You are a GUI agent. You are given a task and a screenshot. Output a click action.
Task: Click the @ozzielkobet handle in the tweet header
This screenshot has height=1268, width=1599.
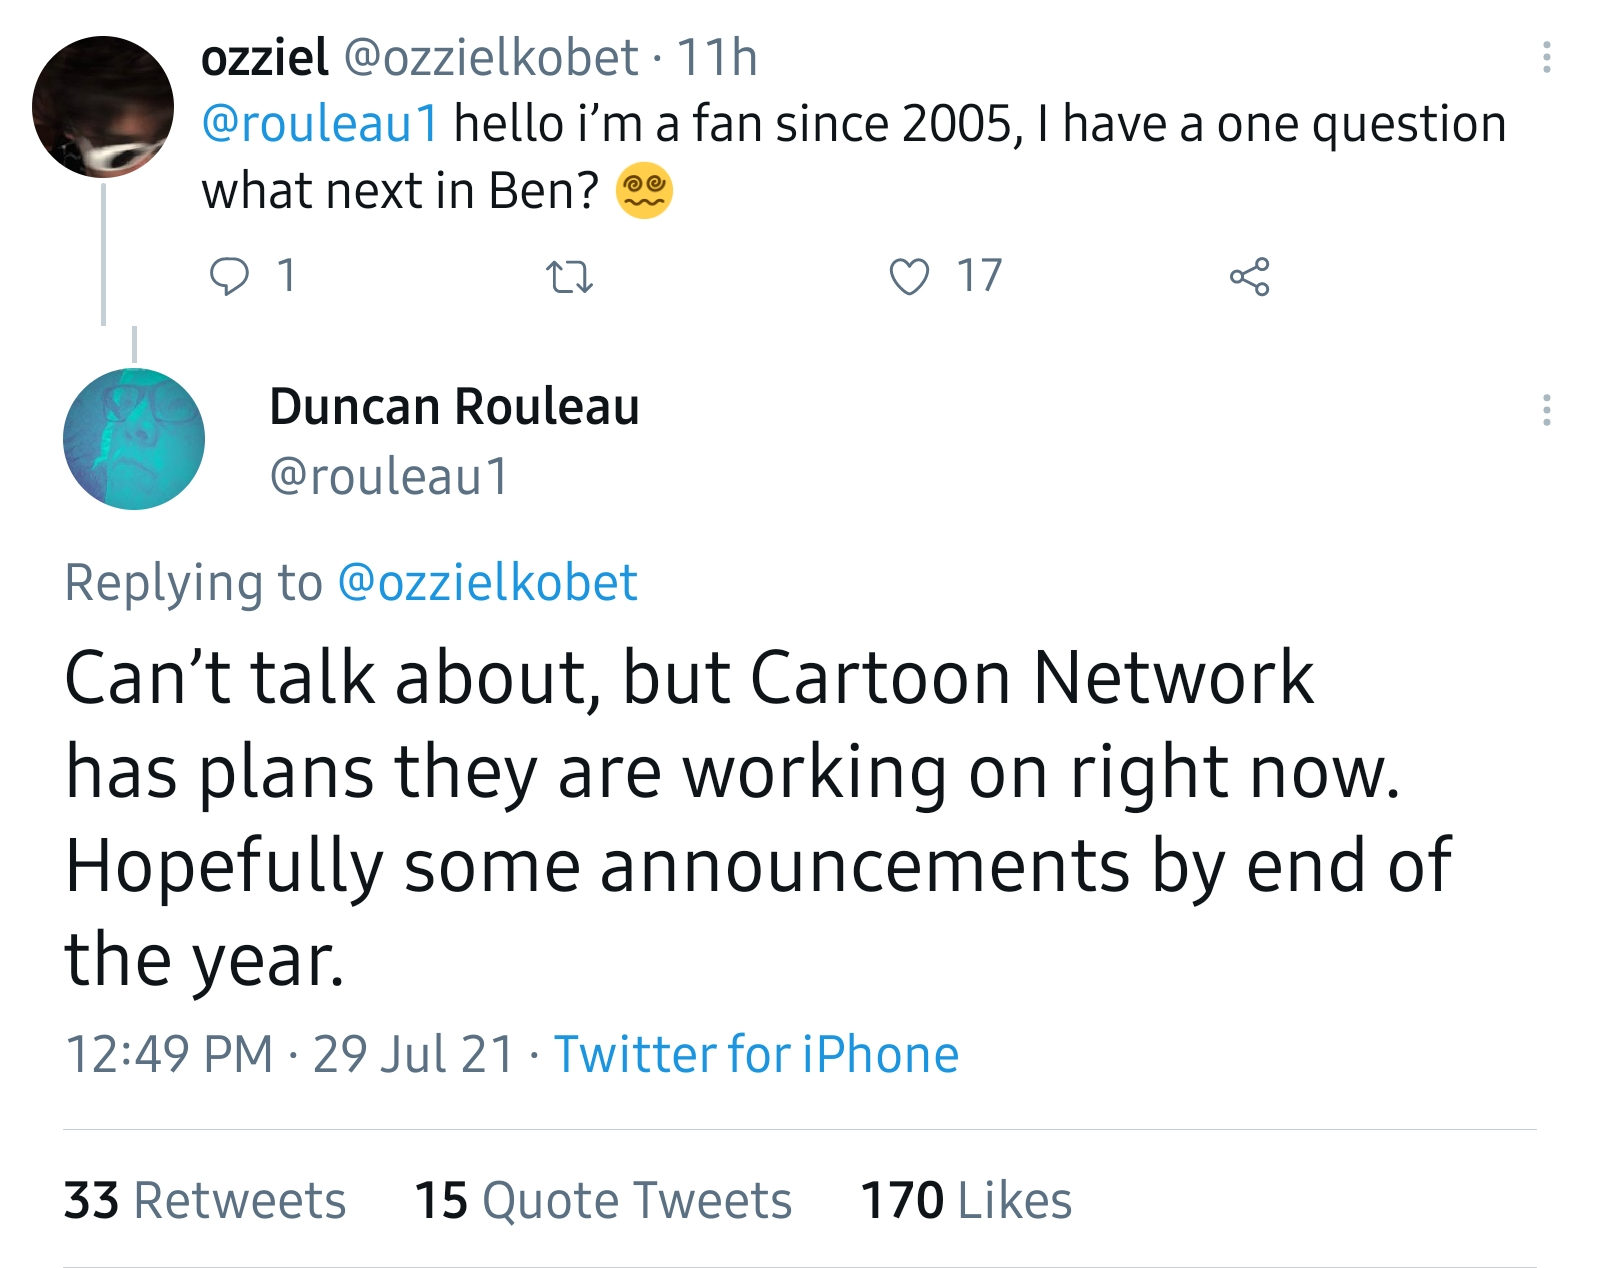click(491, 58)
